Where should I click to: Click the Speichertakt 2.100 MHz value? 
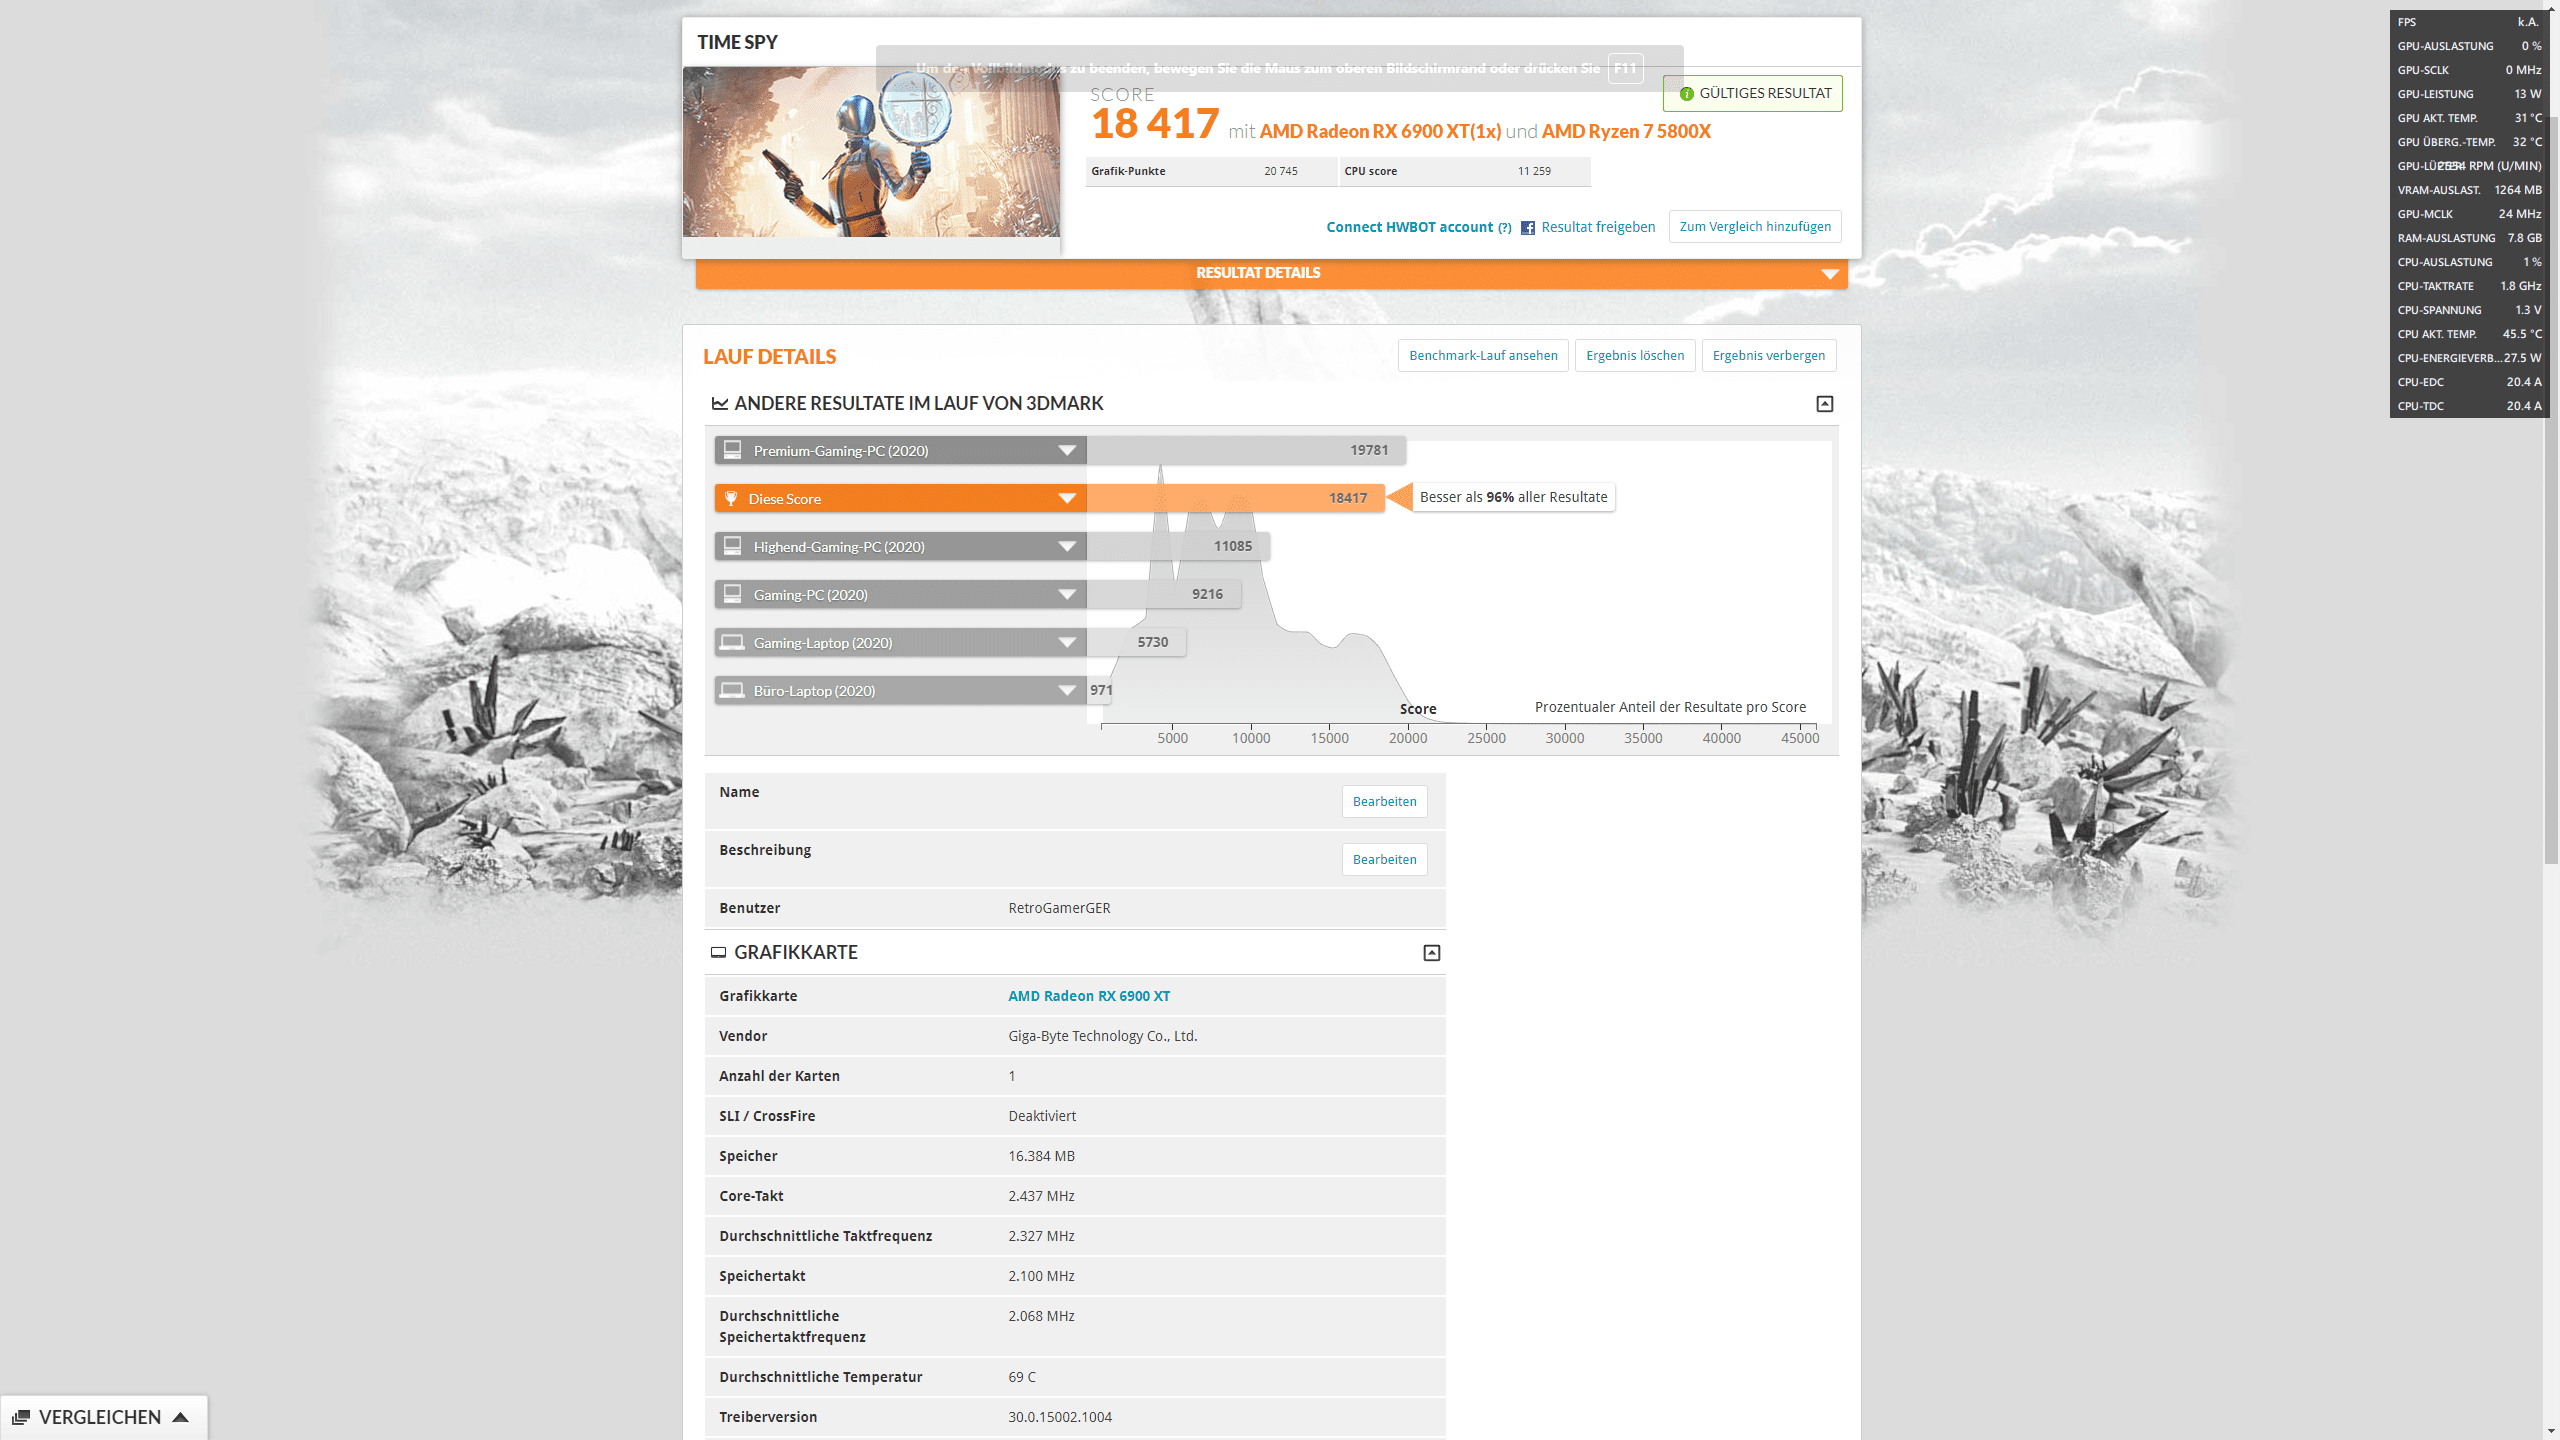[1041, 1277]
